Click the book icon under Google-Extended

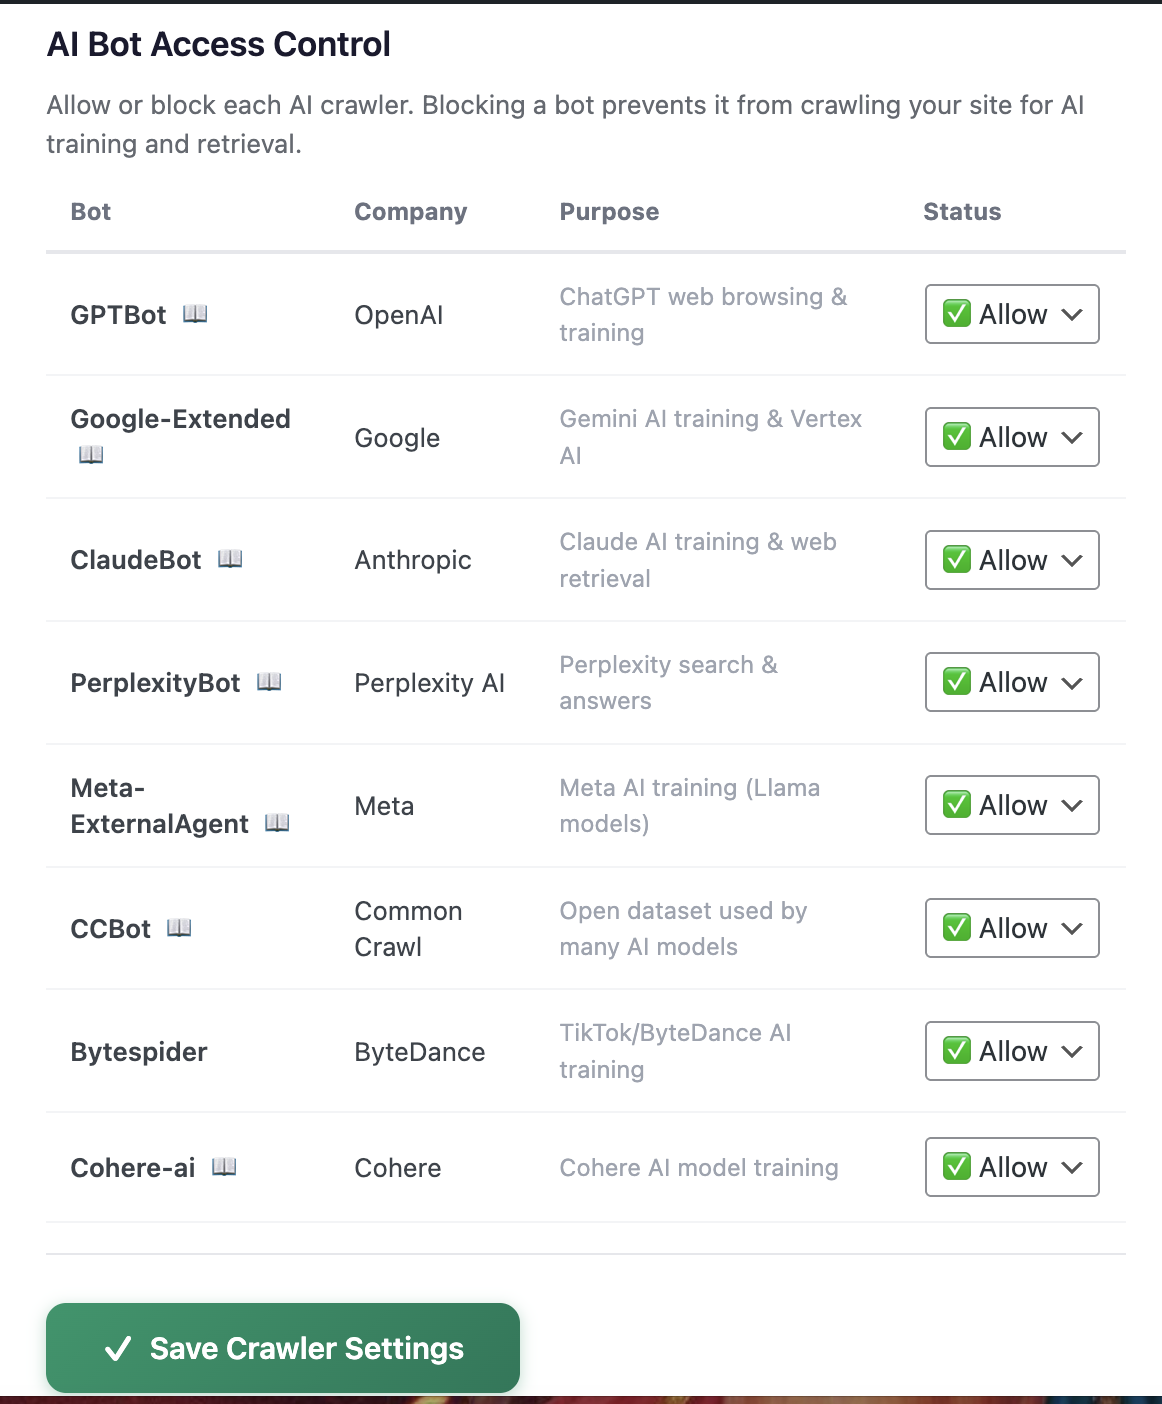tap(91, 455)
